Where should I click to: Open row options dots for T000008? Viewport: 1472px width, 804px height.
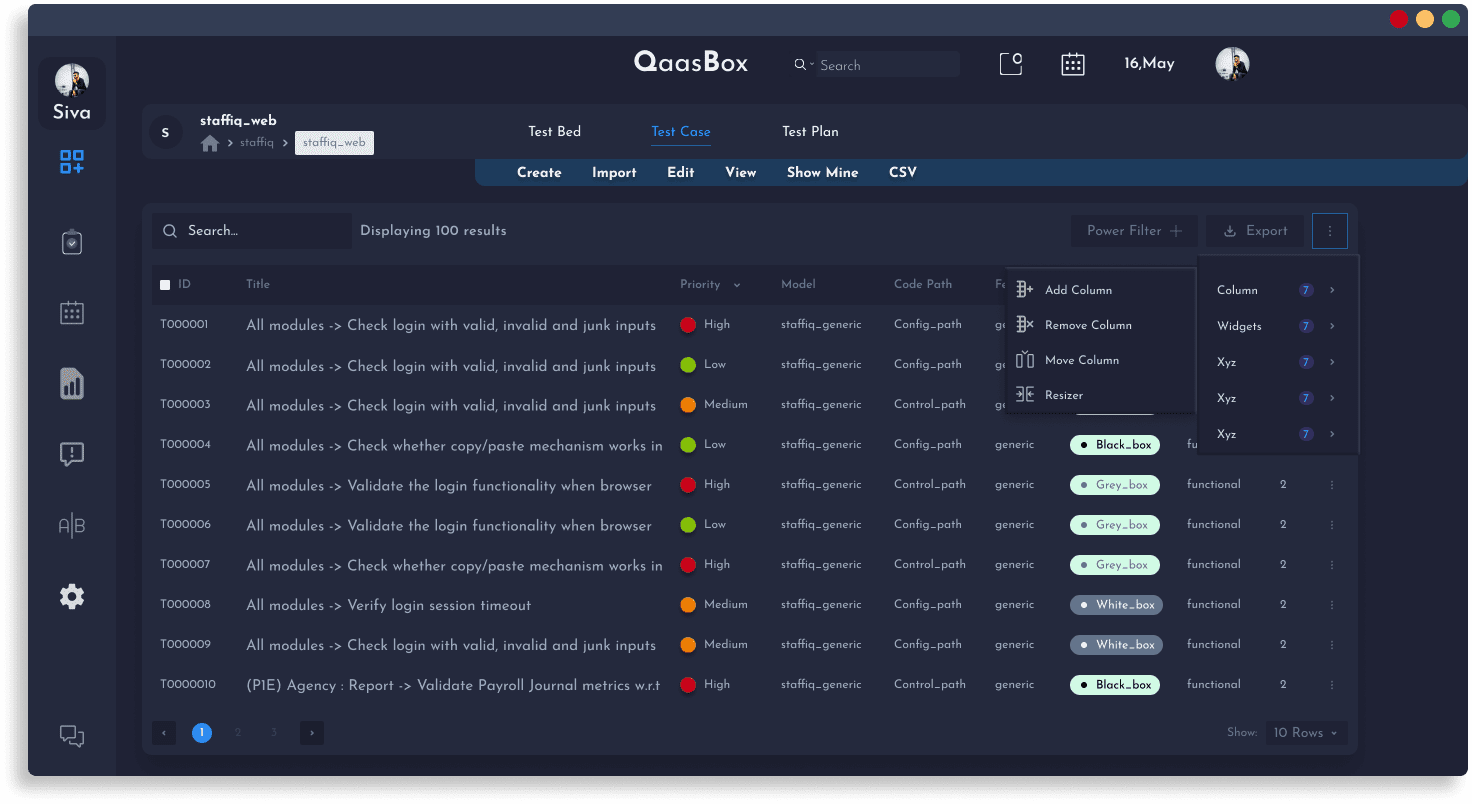pos(1332,605)
